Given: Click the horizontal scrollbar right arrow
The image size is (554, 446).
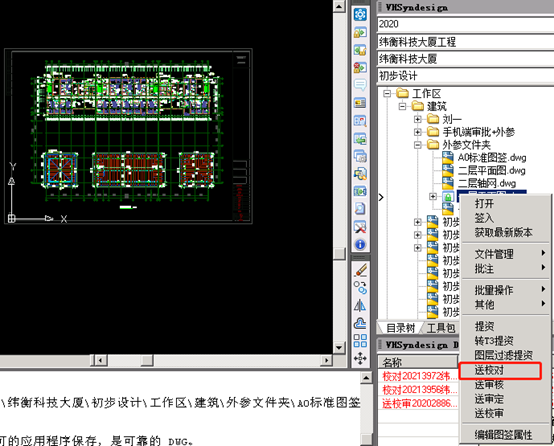Looking at the screenshot, I should tap(326, 360).
